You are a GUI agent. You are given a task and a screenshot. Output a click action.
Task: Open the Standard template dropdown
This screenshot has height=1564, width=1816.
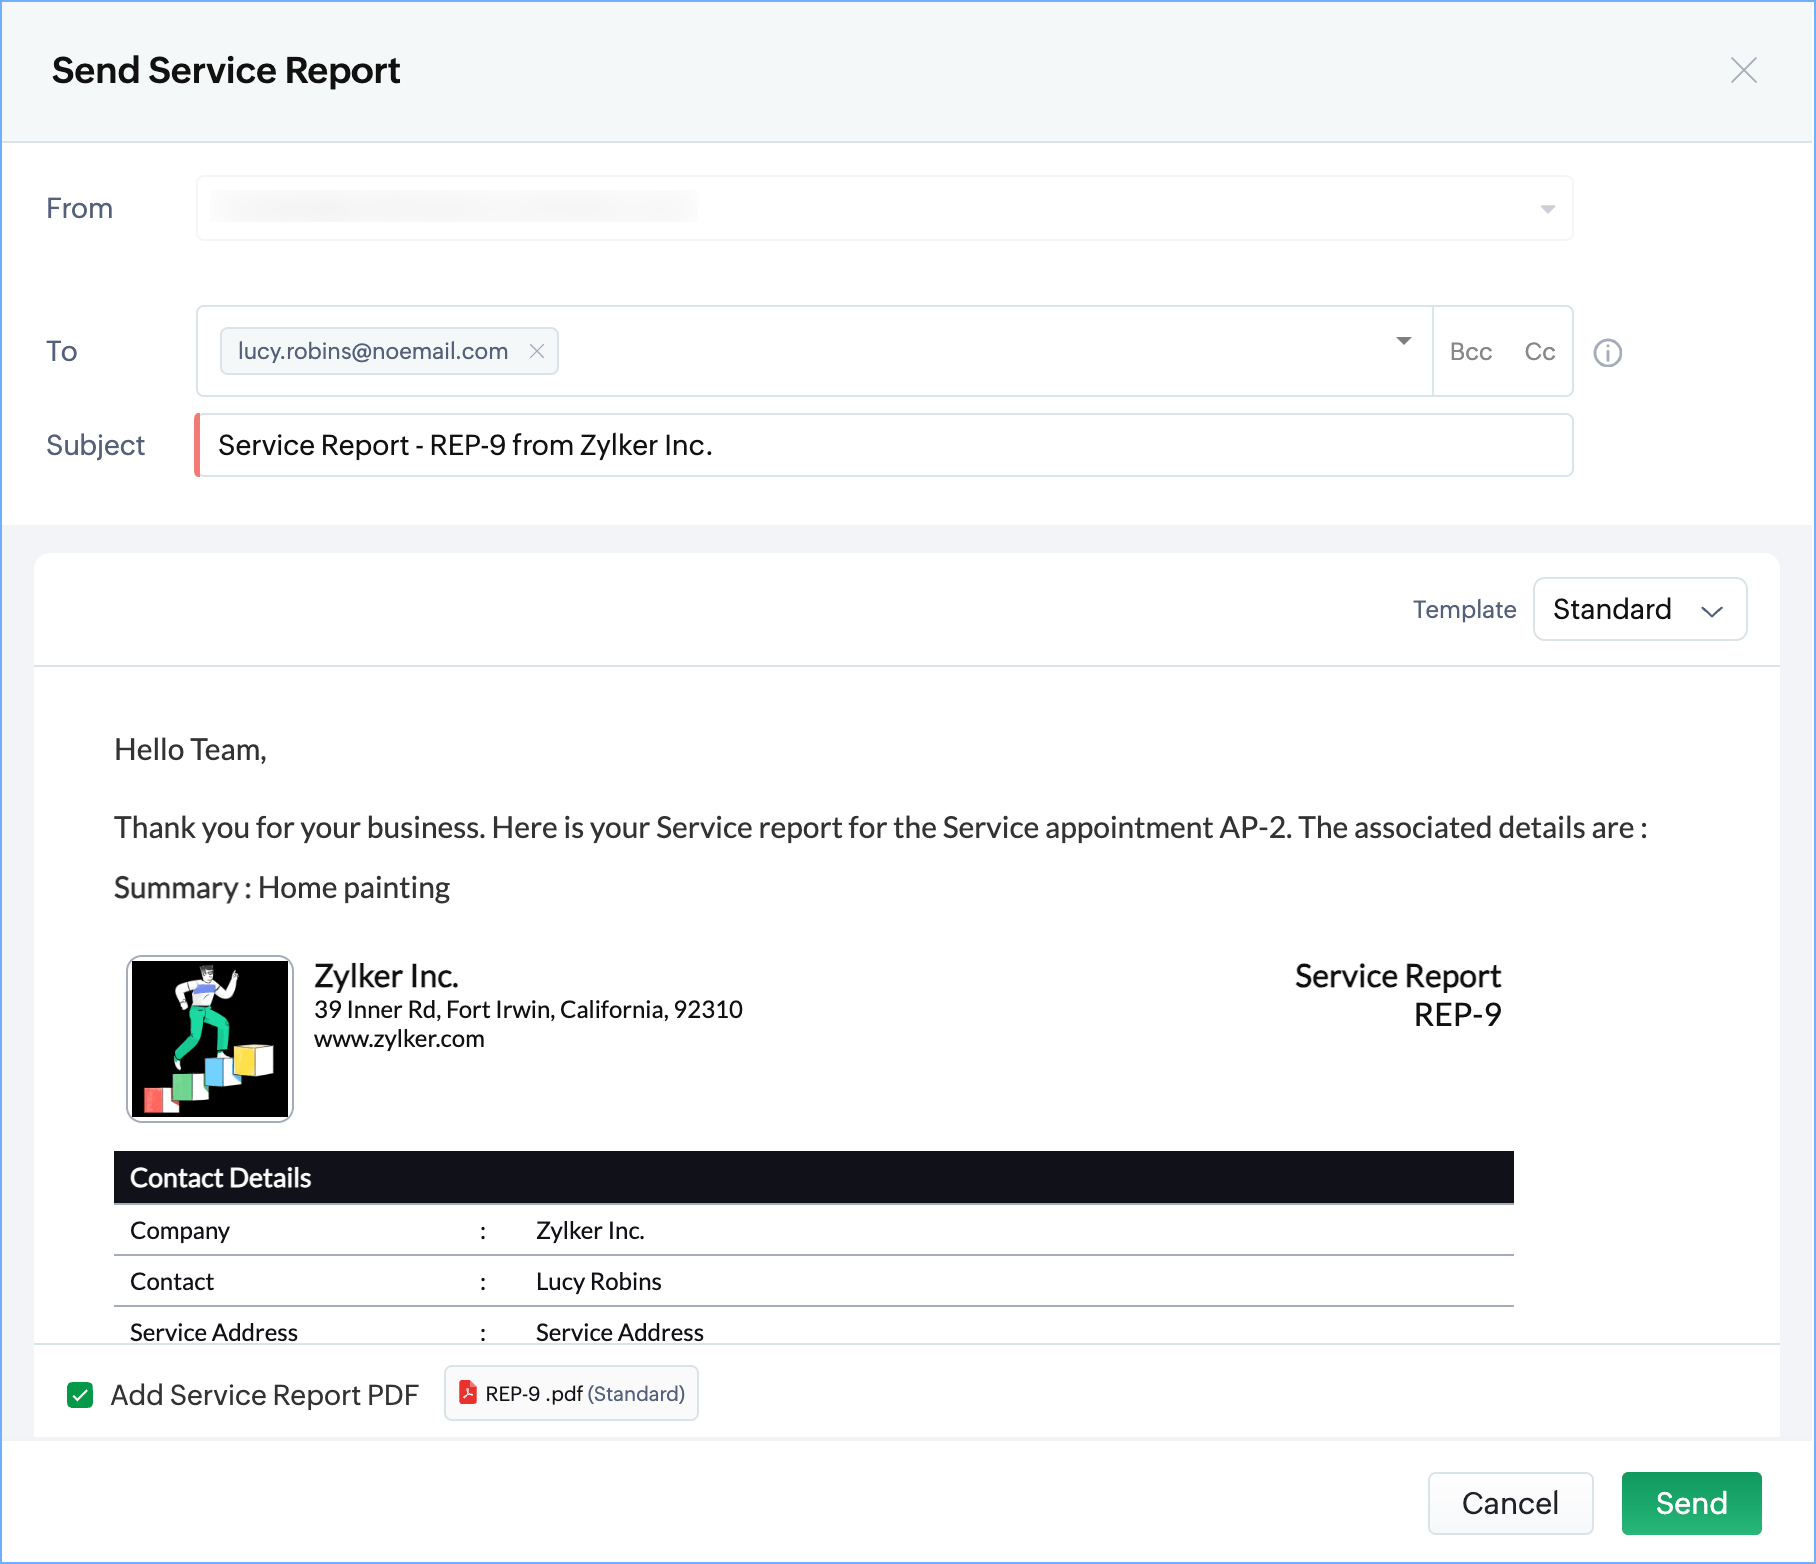click(x=1639, y=609)
